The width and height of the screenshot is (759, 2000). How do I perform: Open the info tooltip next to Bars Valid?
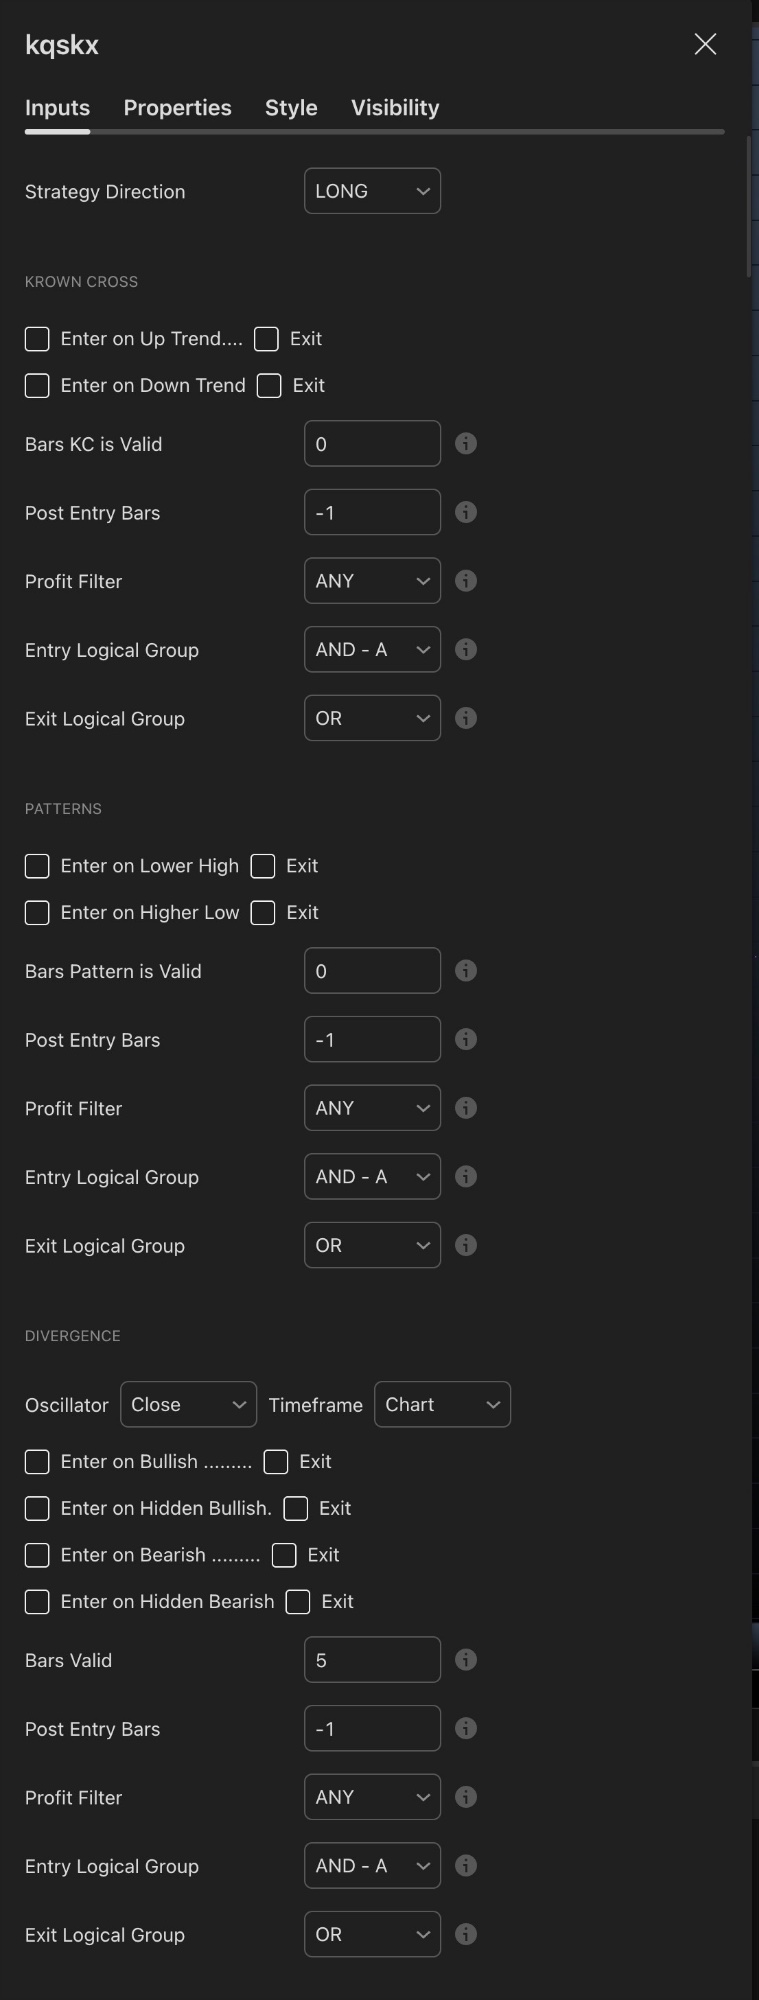coord(465,1659)
